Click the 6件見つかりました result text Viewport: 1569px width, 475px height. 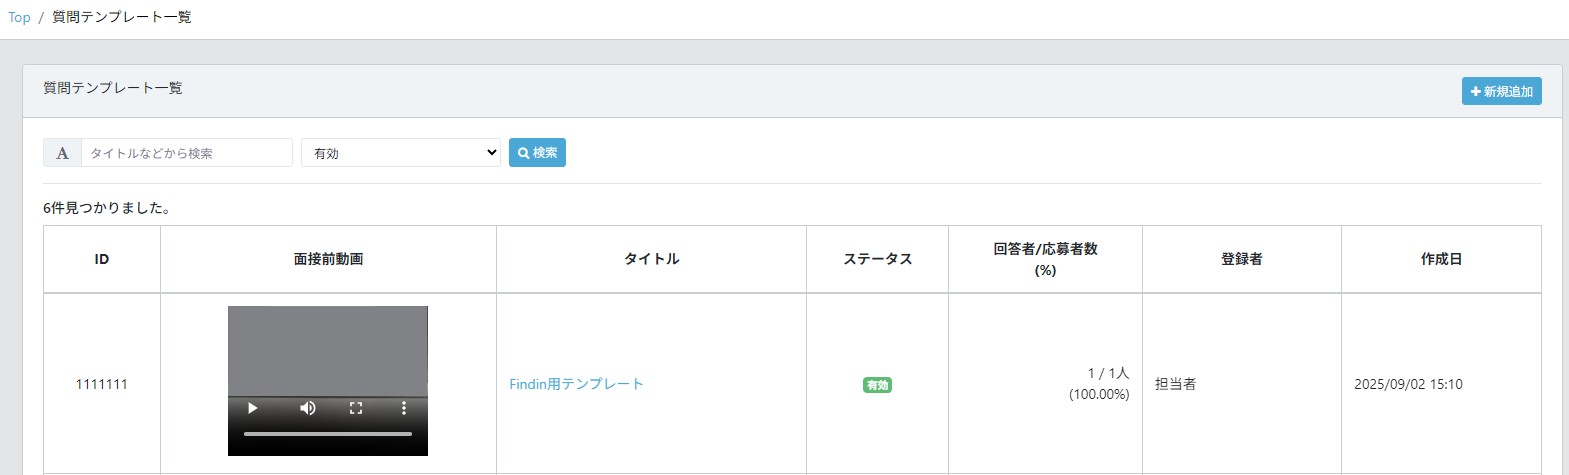click(107, 208)
